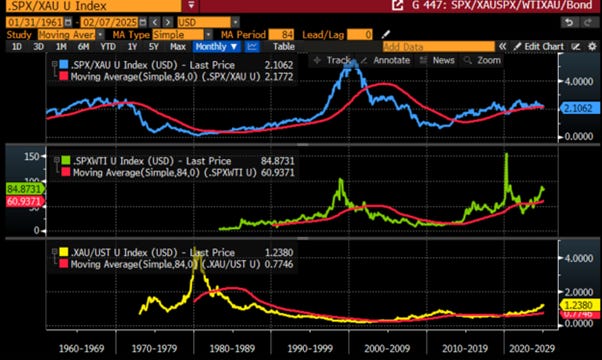Click the yellow 1.2380 axis label
This screenshot has height=360, width=602.
(x=579, y=305)
